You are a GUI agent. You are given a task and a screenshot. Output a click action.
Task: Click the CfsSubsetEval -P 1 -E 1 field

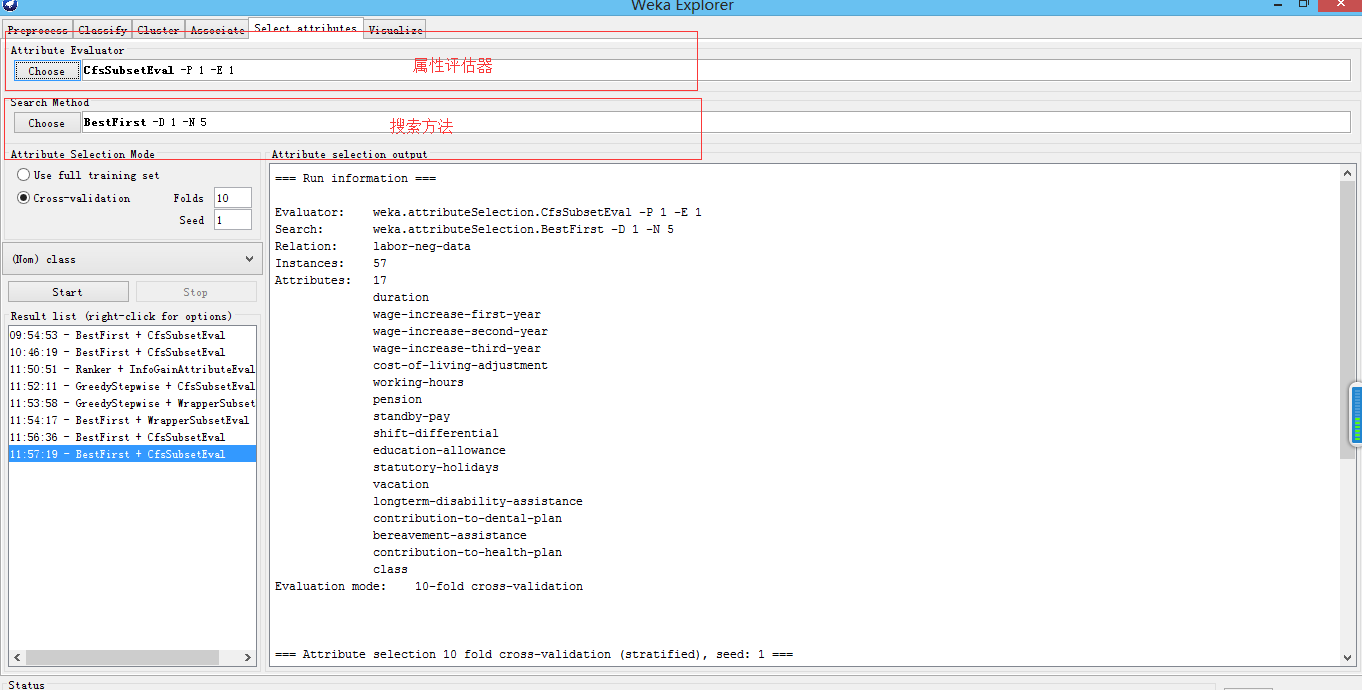pyautogui.click(x=716, y=70)
